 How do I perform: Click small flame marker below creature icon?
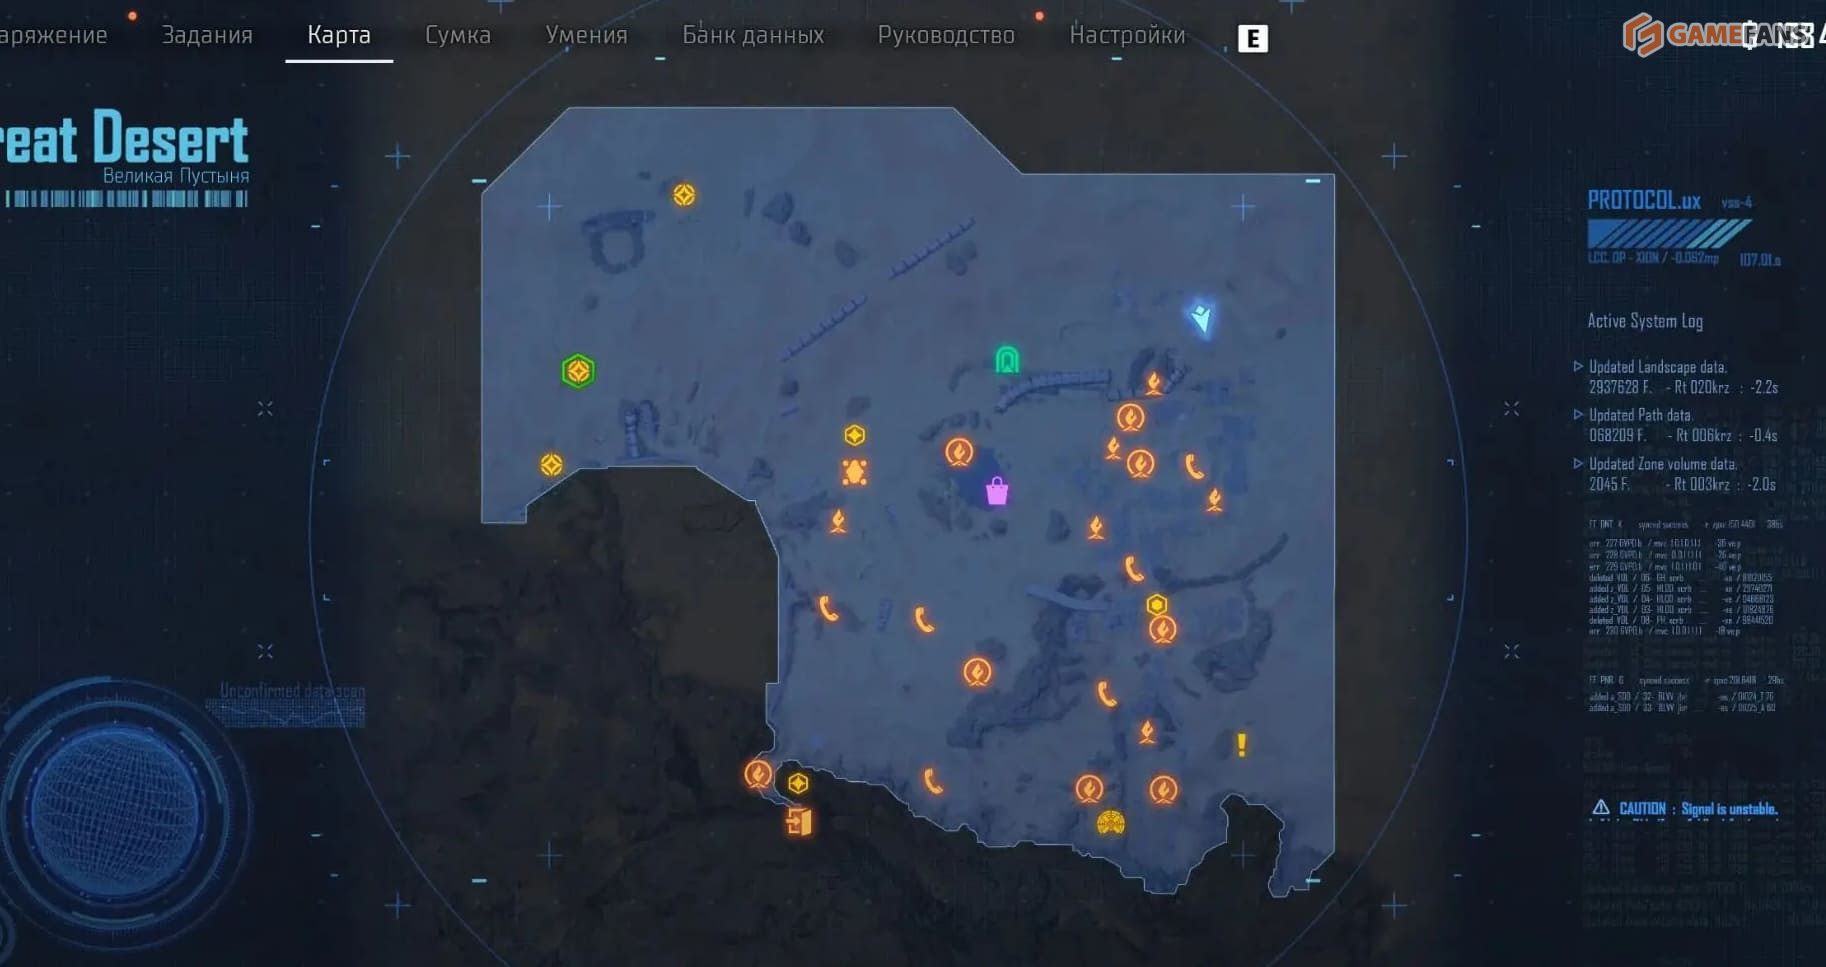coord(838,521)
